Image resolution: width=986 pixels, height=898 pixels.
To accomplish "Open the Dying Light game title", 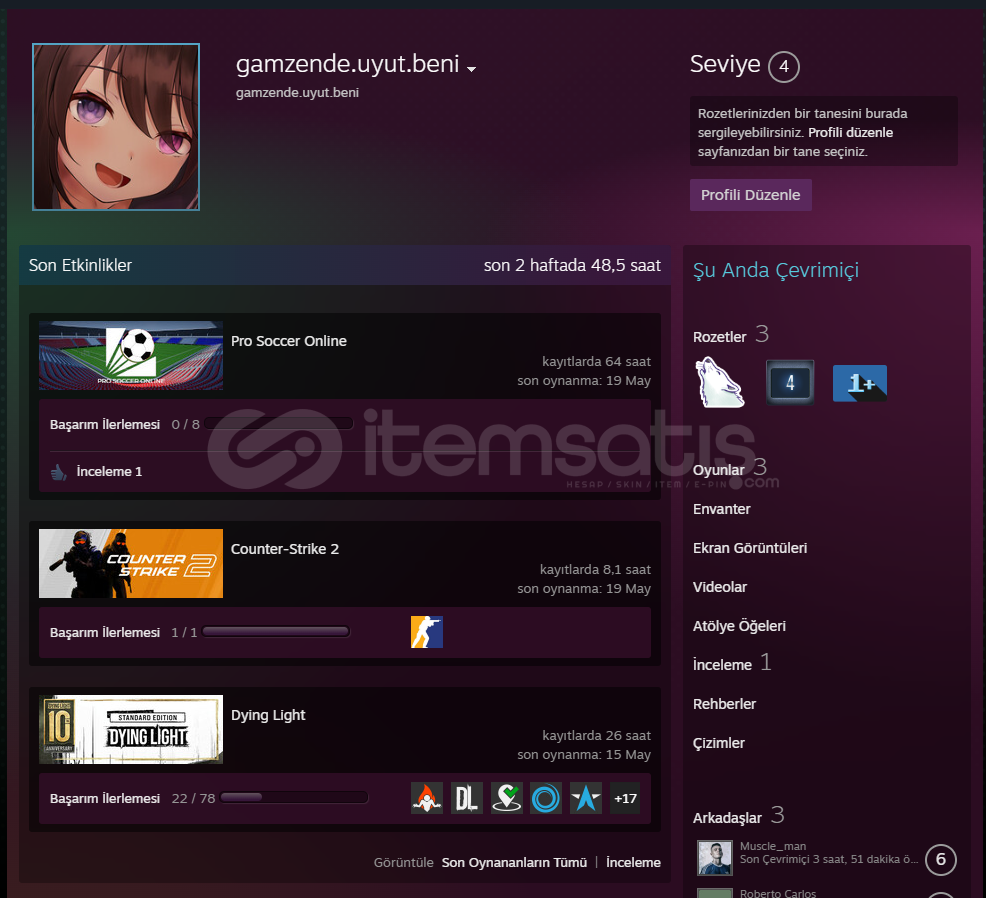I will pos(268,715).
